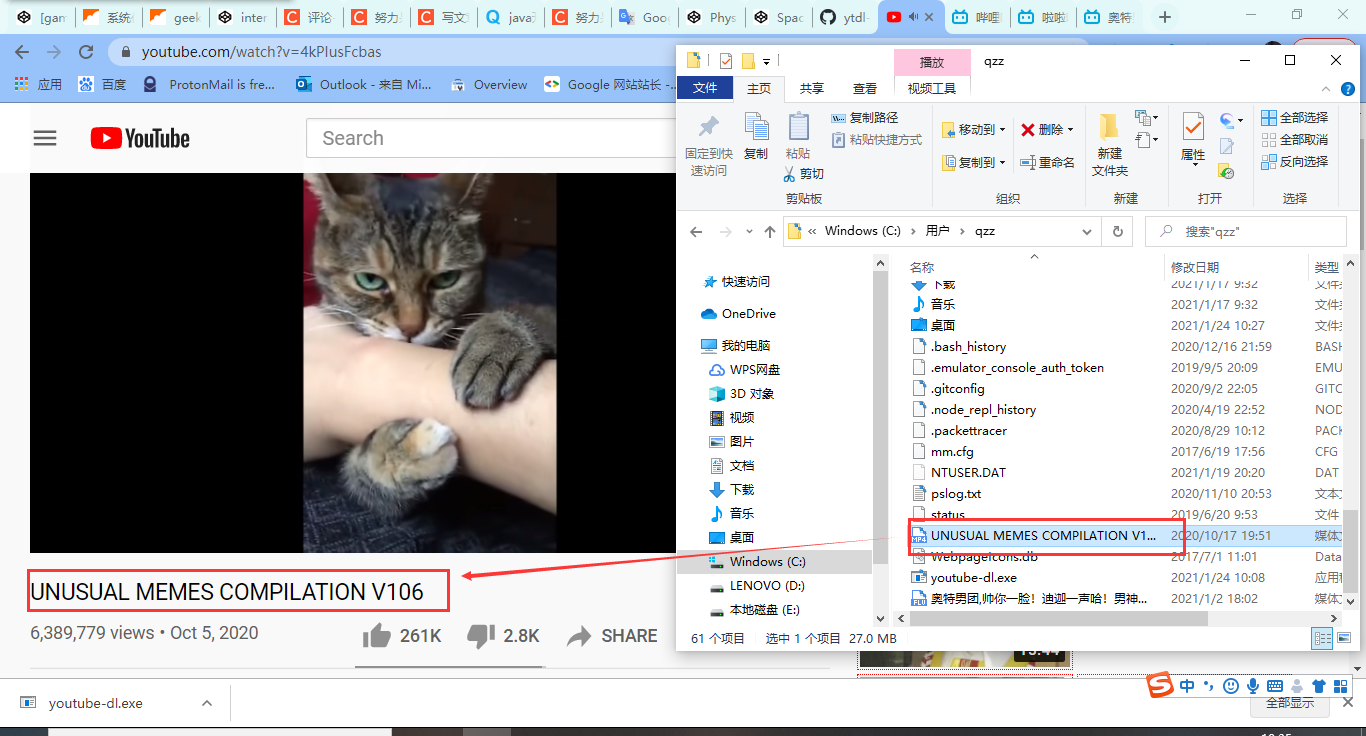The image size is (1366, 736).
Task: Switch Explorer to large icons view
Action: click(x=1342, y=638)
